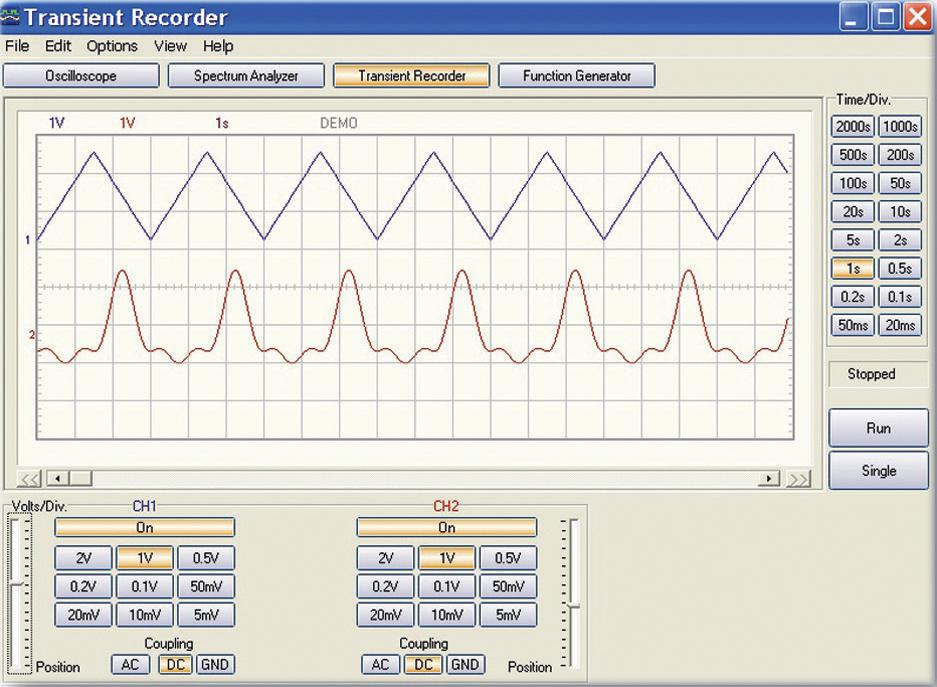Switch to the Oscilloscope tab
The image size is (937, 687).
[x=80, y=75]
